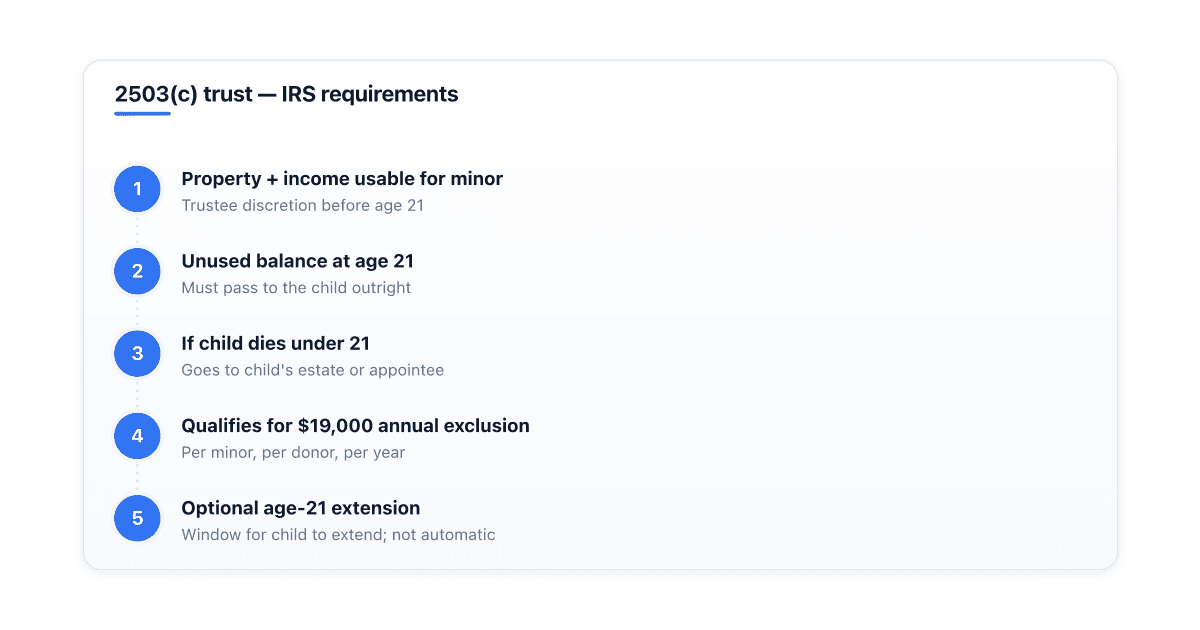Click the step 5 circle icon
The height and width of the screenshot is (630, 1200).
[x=138, y=518]
